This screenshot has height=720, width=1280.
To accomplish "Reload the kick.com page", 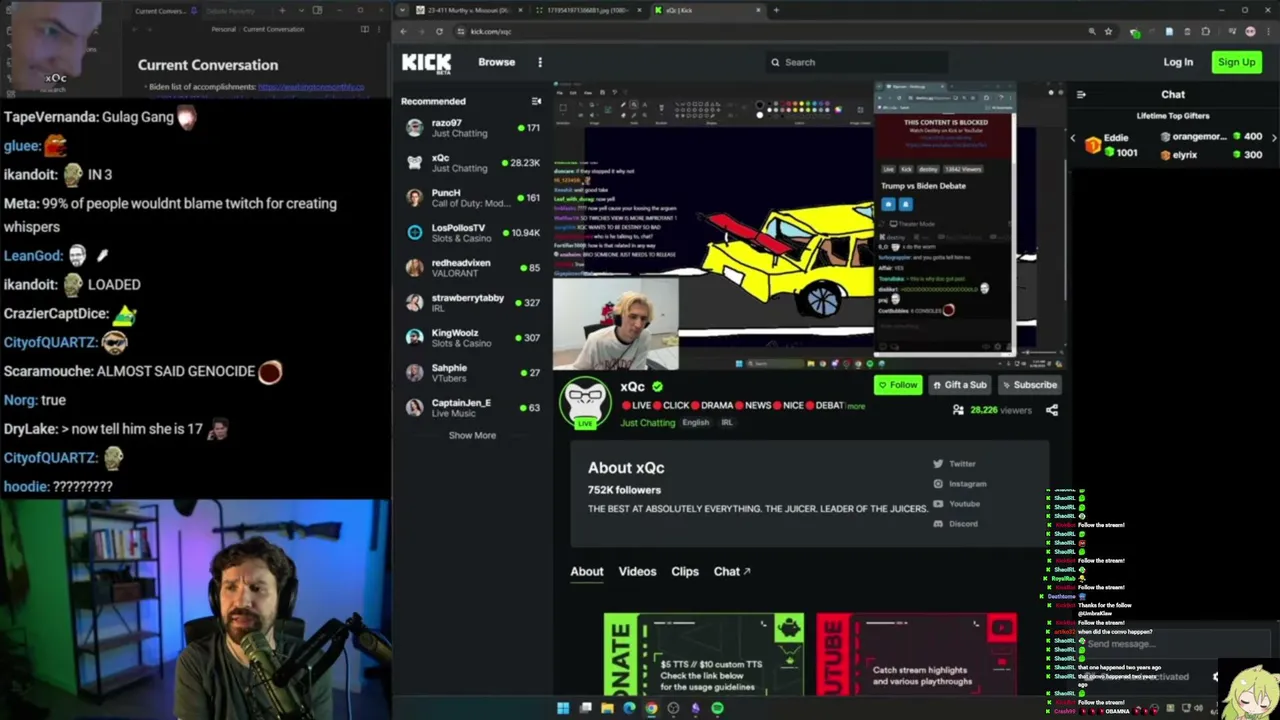I will pyautogui.click(x=439, y=32).
